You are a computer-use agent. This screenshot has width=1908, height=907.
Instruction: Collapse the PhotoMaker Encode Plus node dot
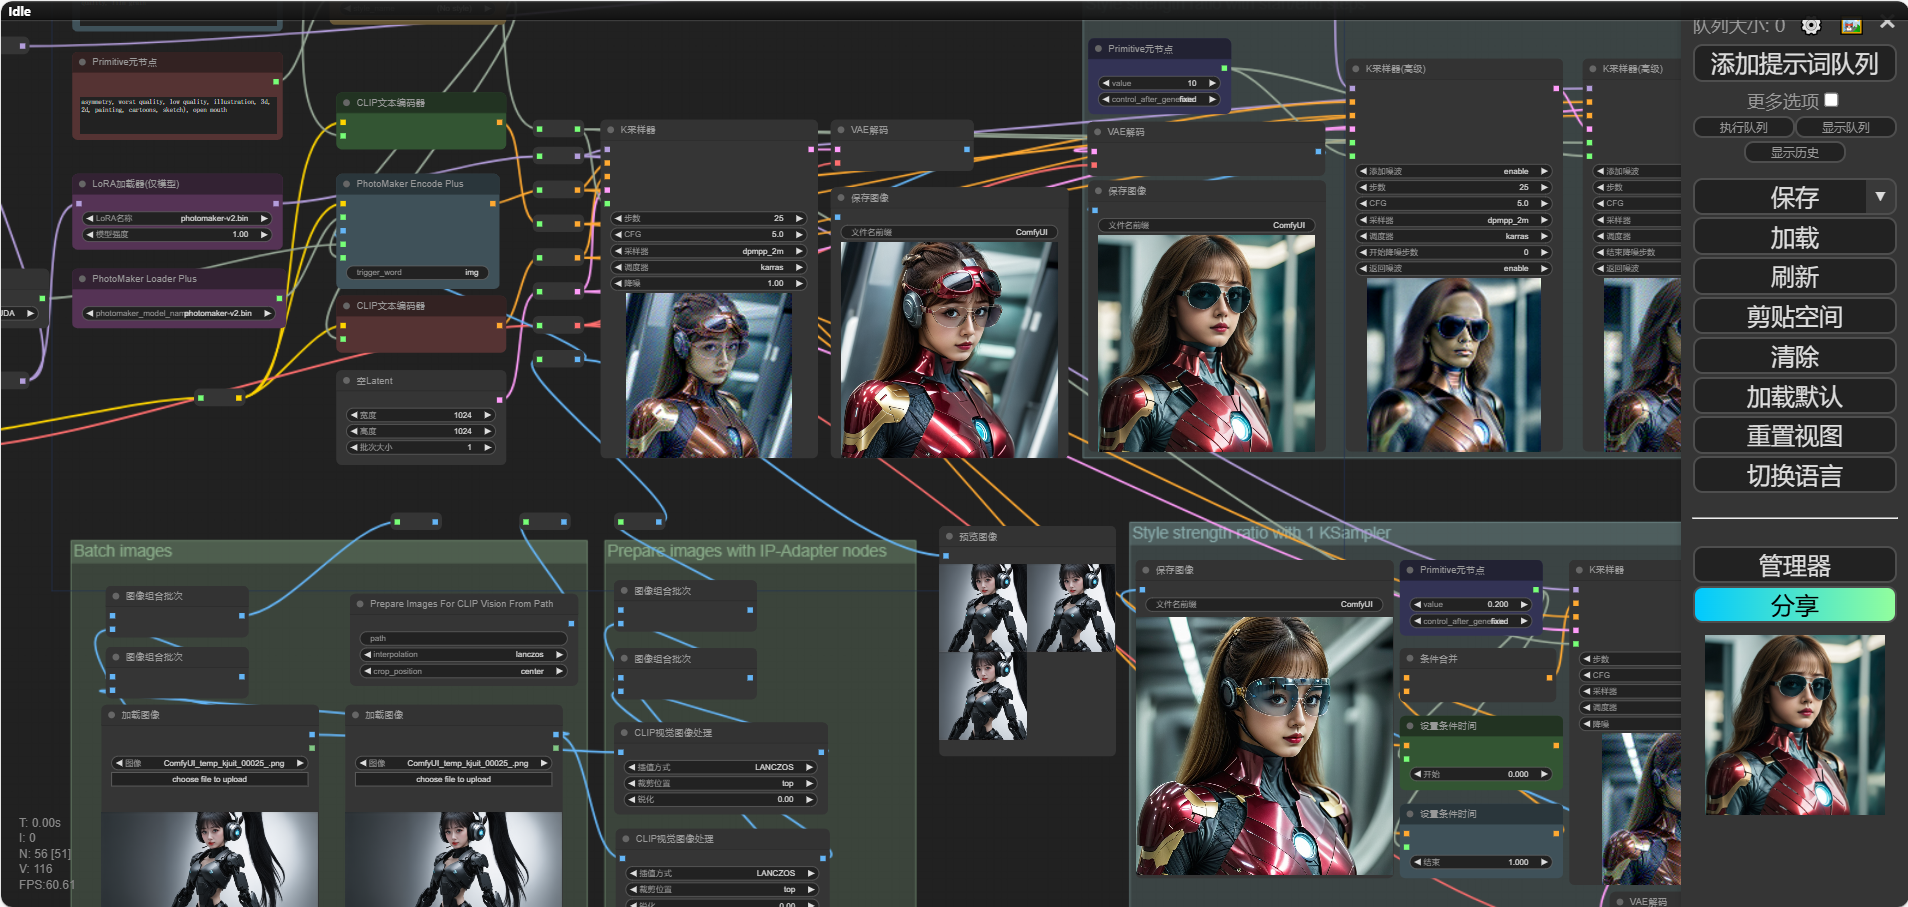coord(347,184)
